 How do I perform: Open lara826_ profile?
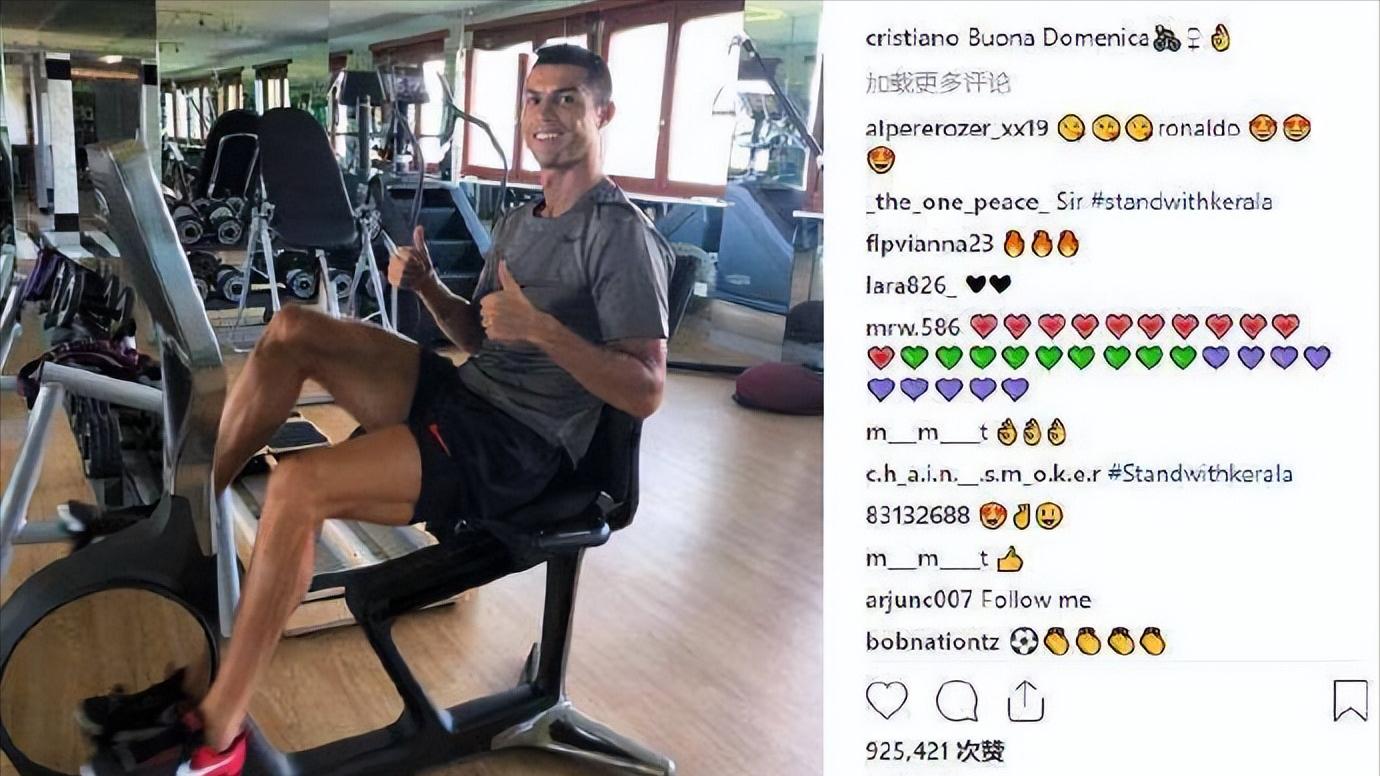point(911,285)
